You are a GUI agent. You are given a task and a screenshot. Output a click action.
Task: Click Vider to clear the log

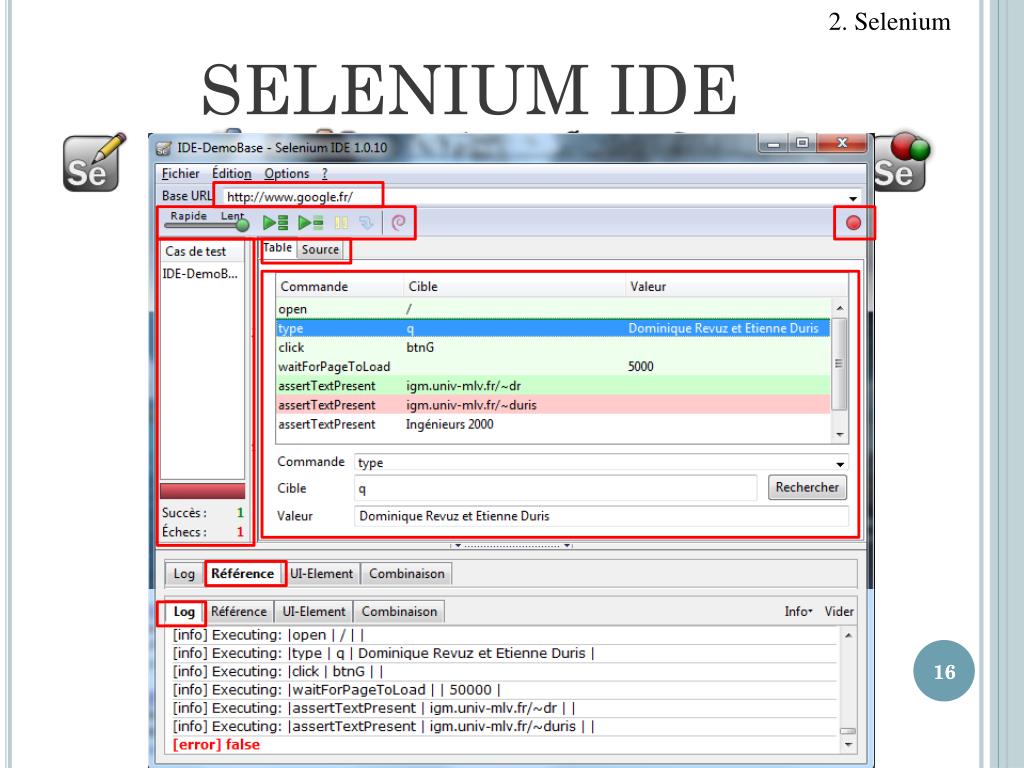[839, 611]
